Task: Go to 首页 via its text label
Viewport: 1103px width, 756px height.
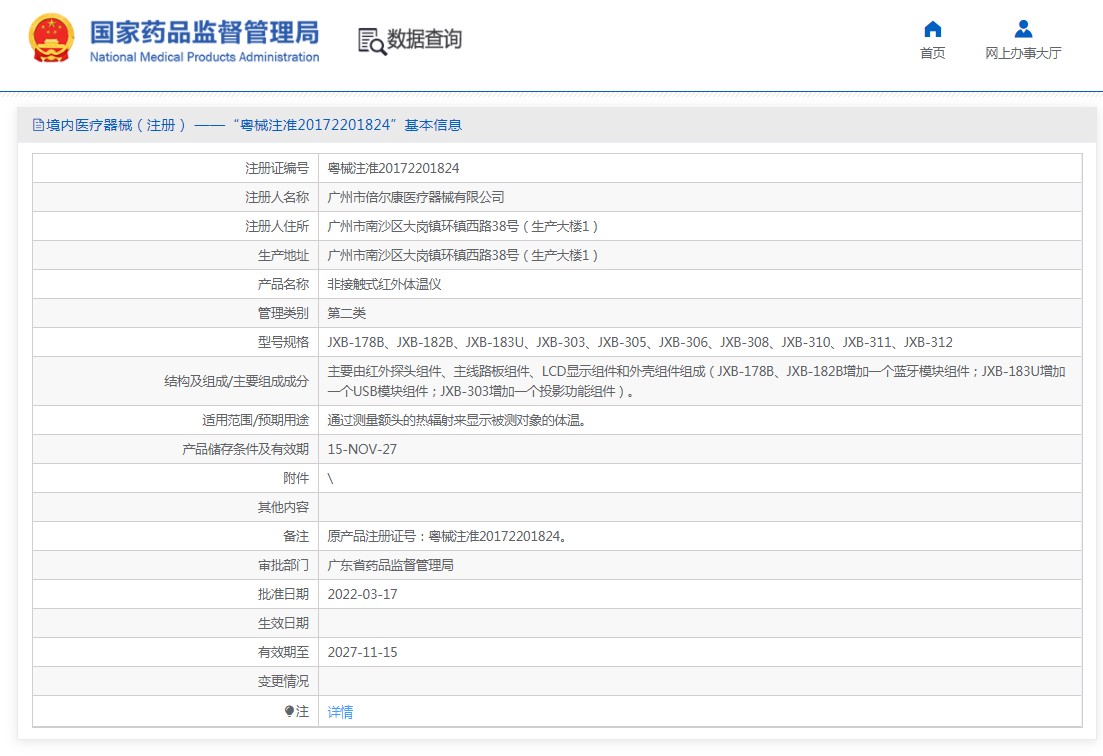Action: (x=932, y=54)
